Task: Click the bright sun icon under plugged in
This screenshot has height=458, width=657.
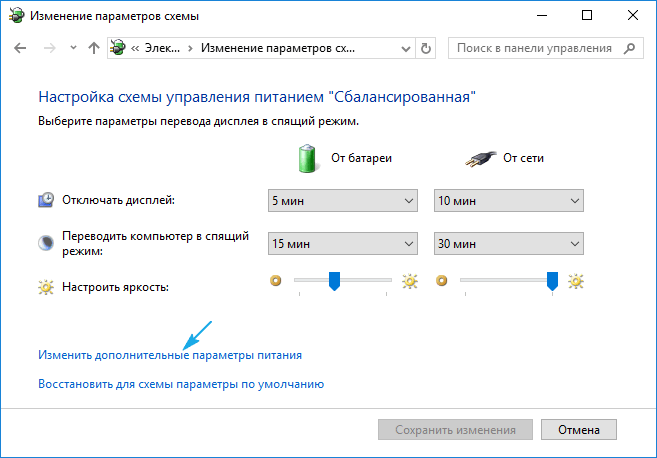Action: [x=575, y=282]
